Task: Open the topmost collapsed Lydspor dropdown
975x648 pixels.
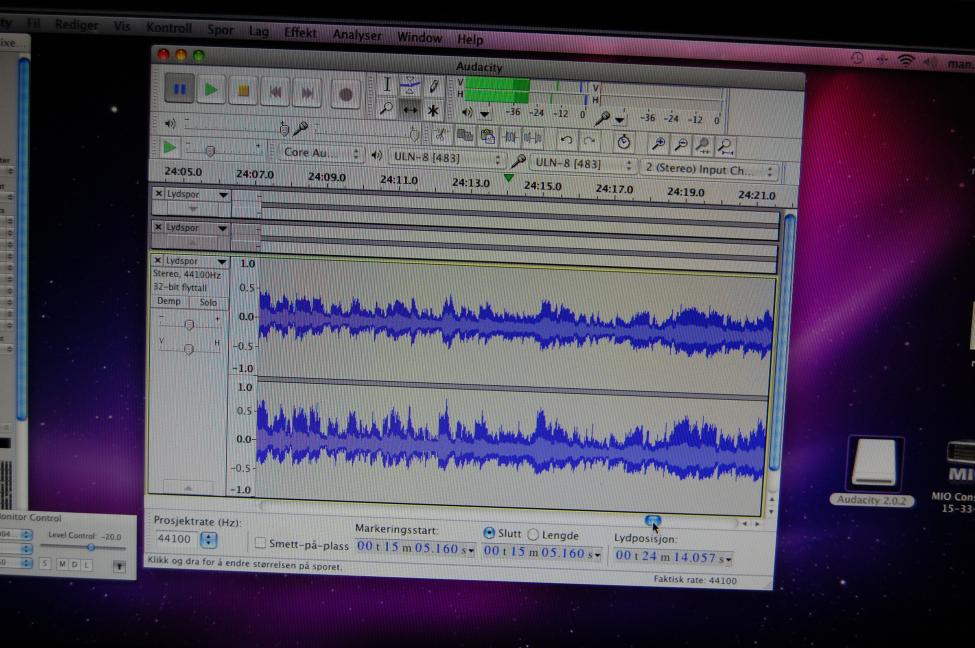Action: 223,195
